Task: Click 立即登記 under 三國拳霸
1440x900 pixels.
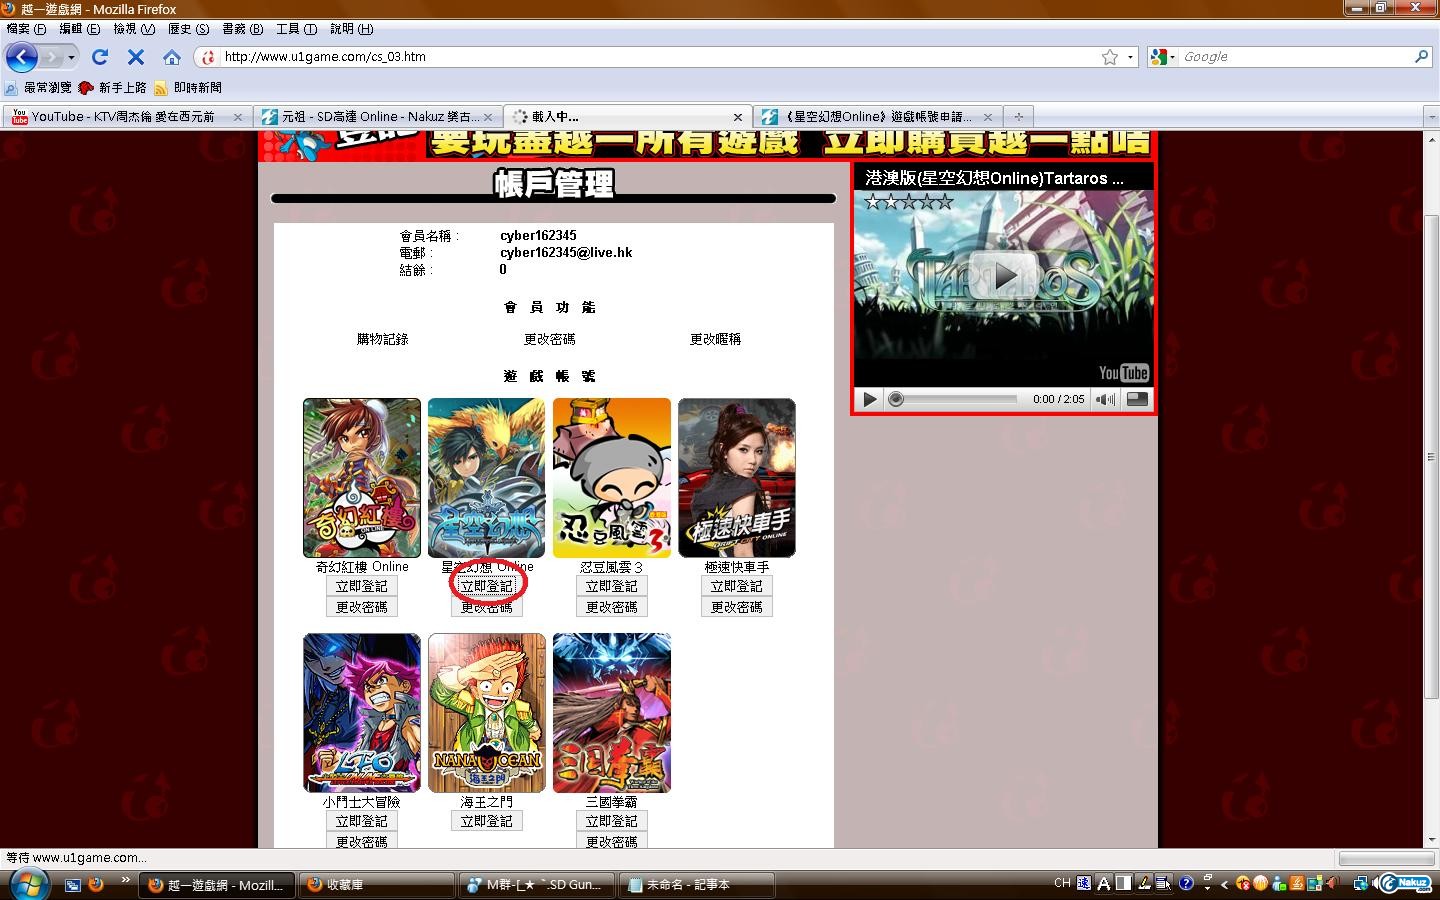Action: click(612, 821)
